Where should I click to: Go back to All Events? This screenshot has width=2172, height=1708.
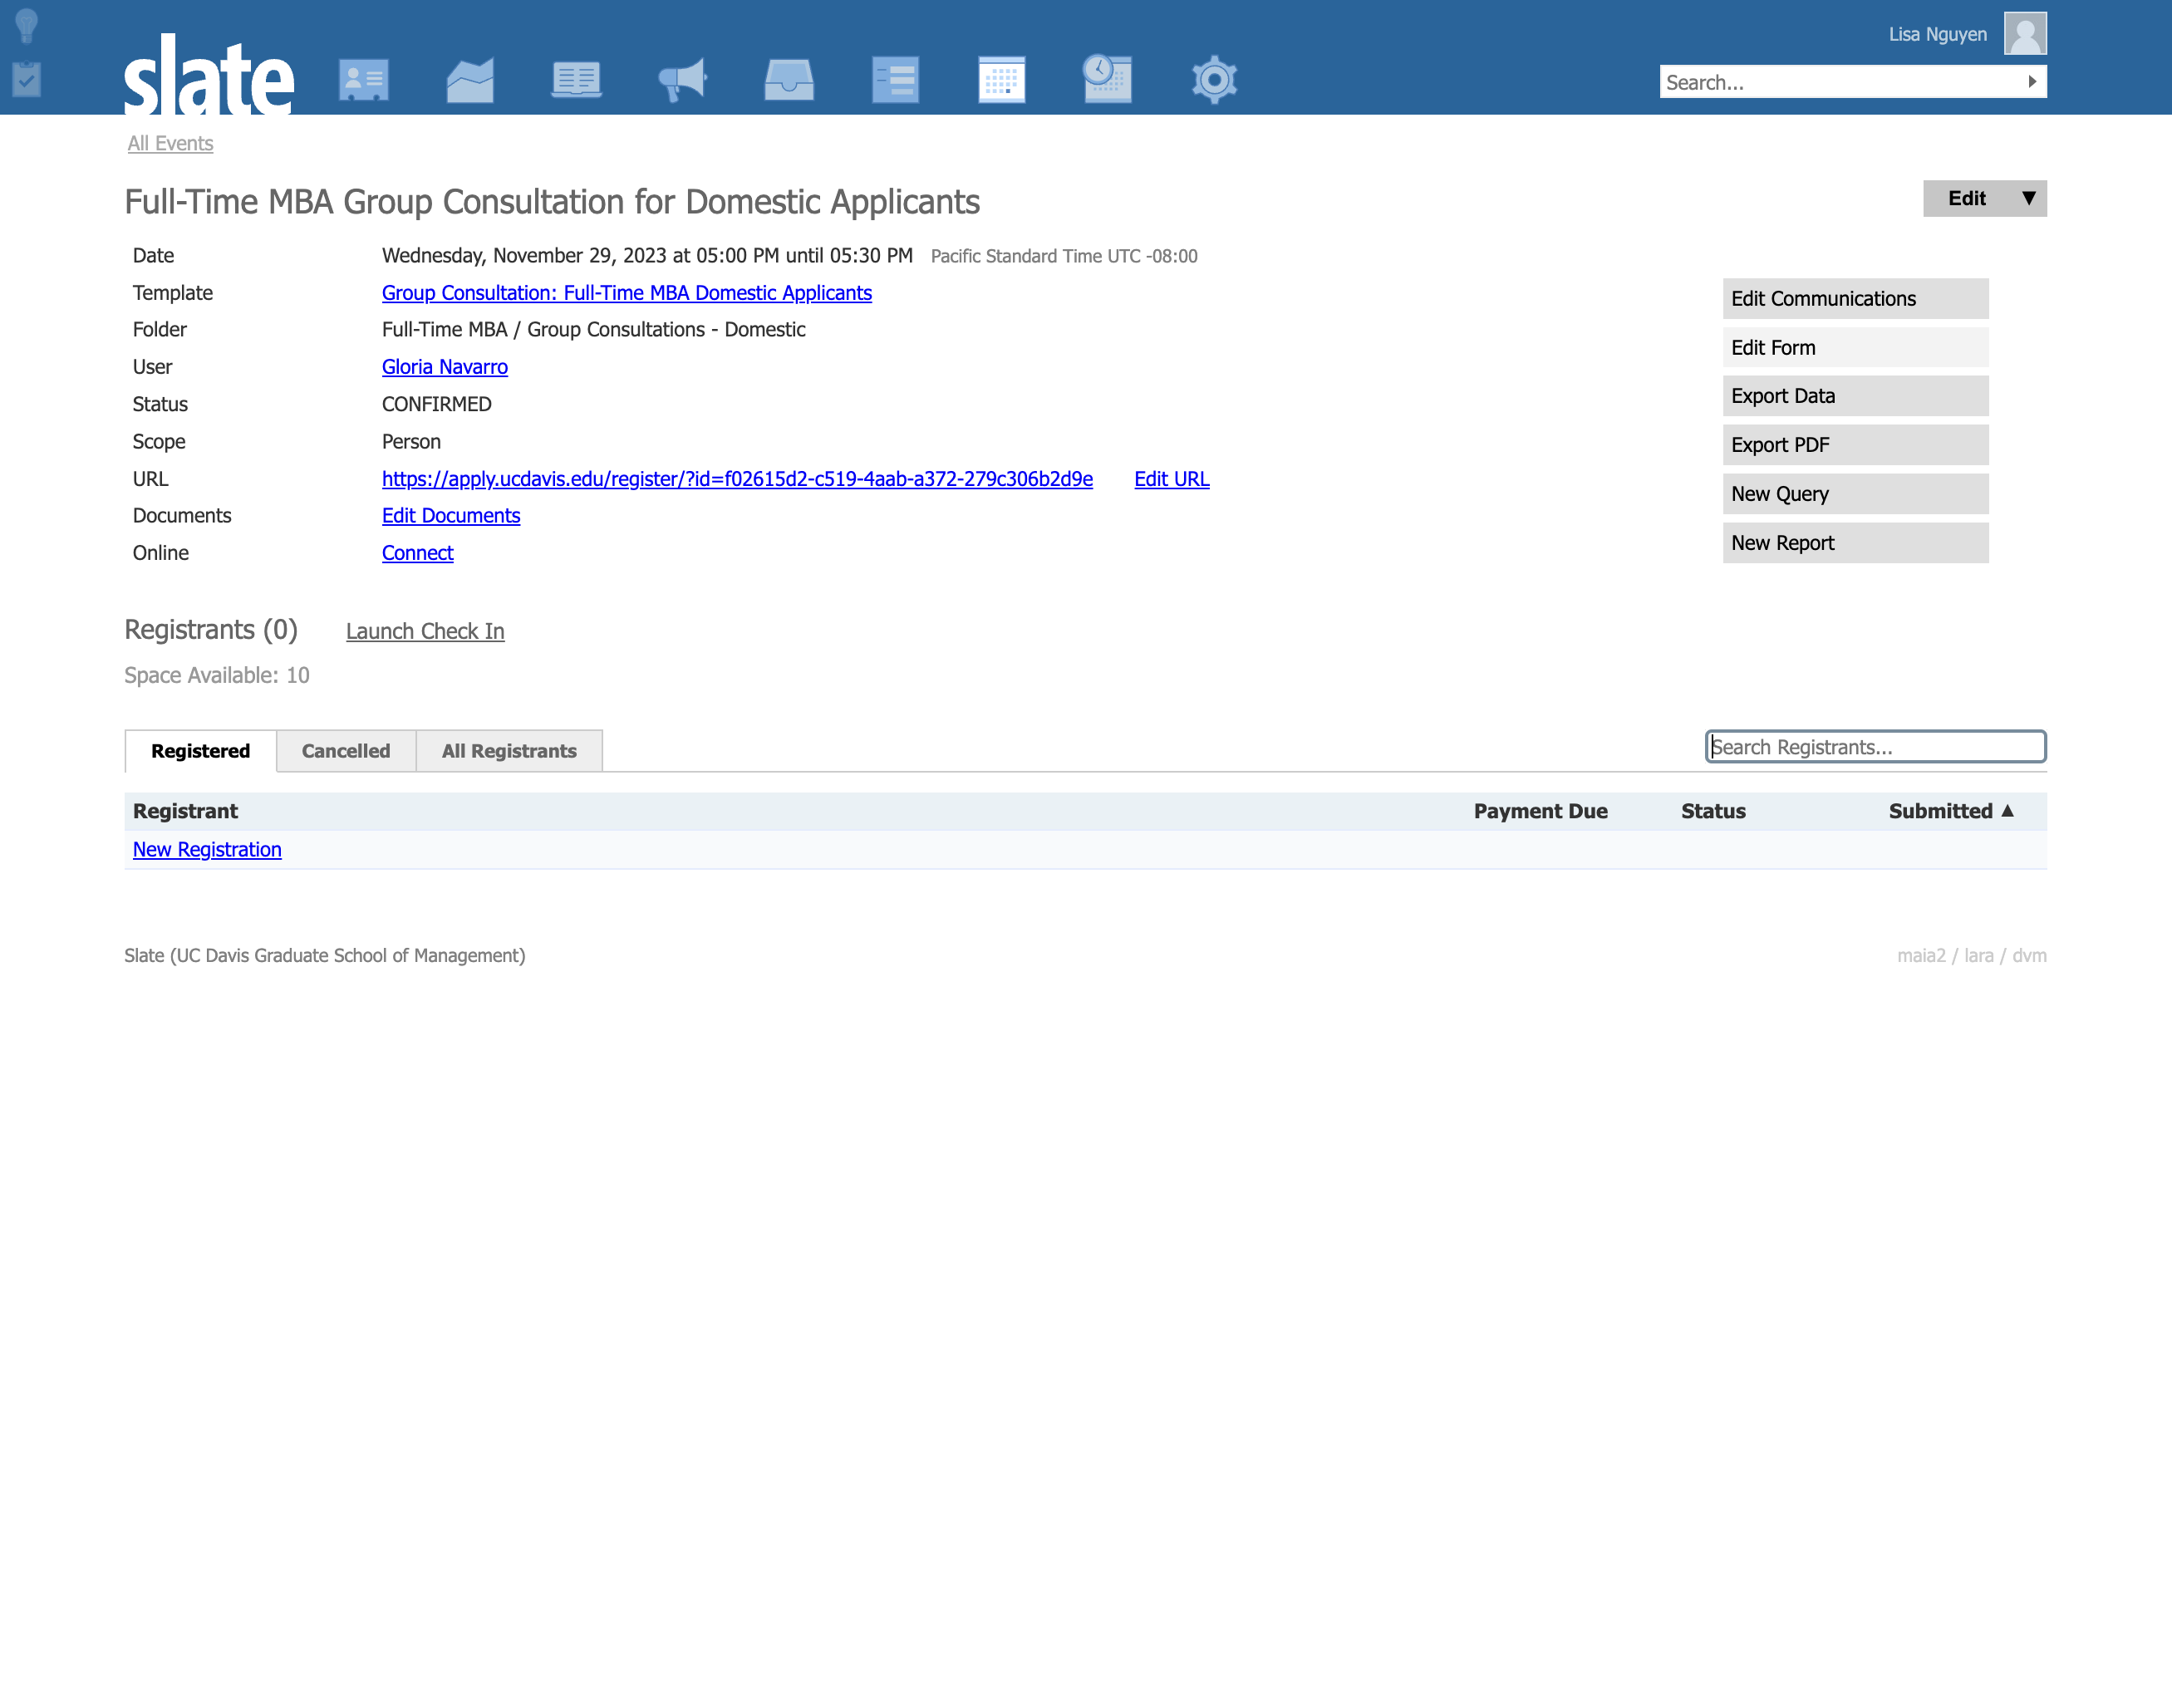click(170, 143)
